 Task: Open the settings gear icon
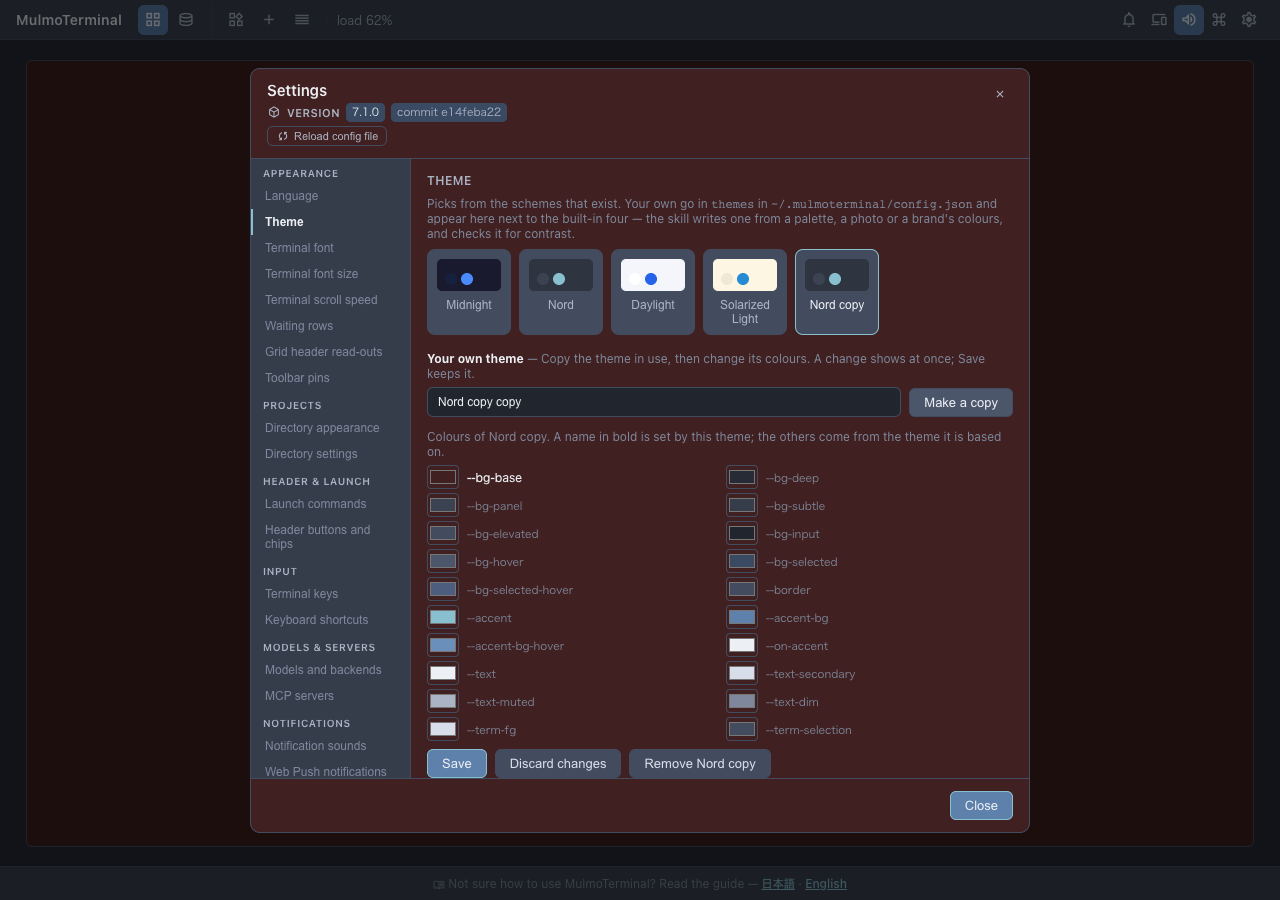pyautogui.click(x=1249, y=20)
